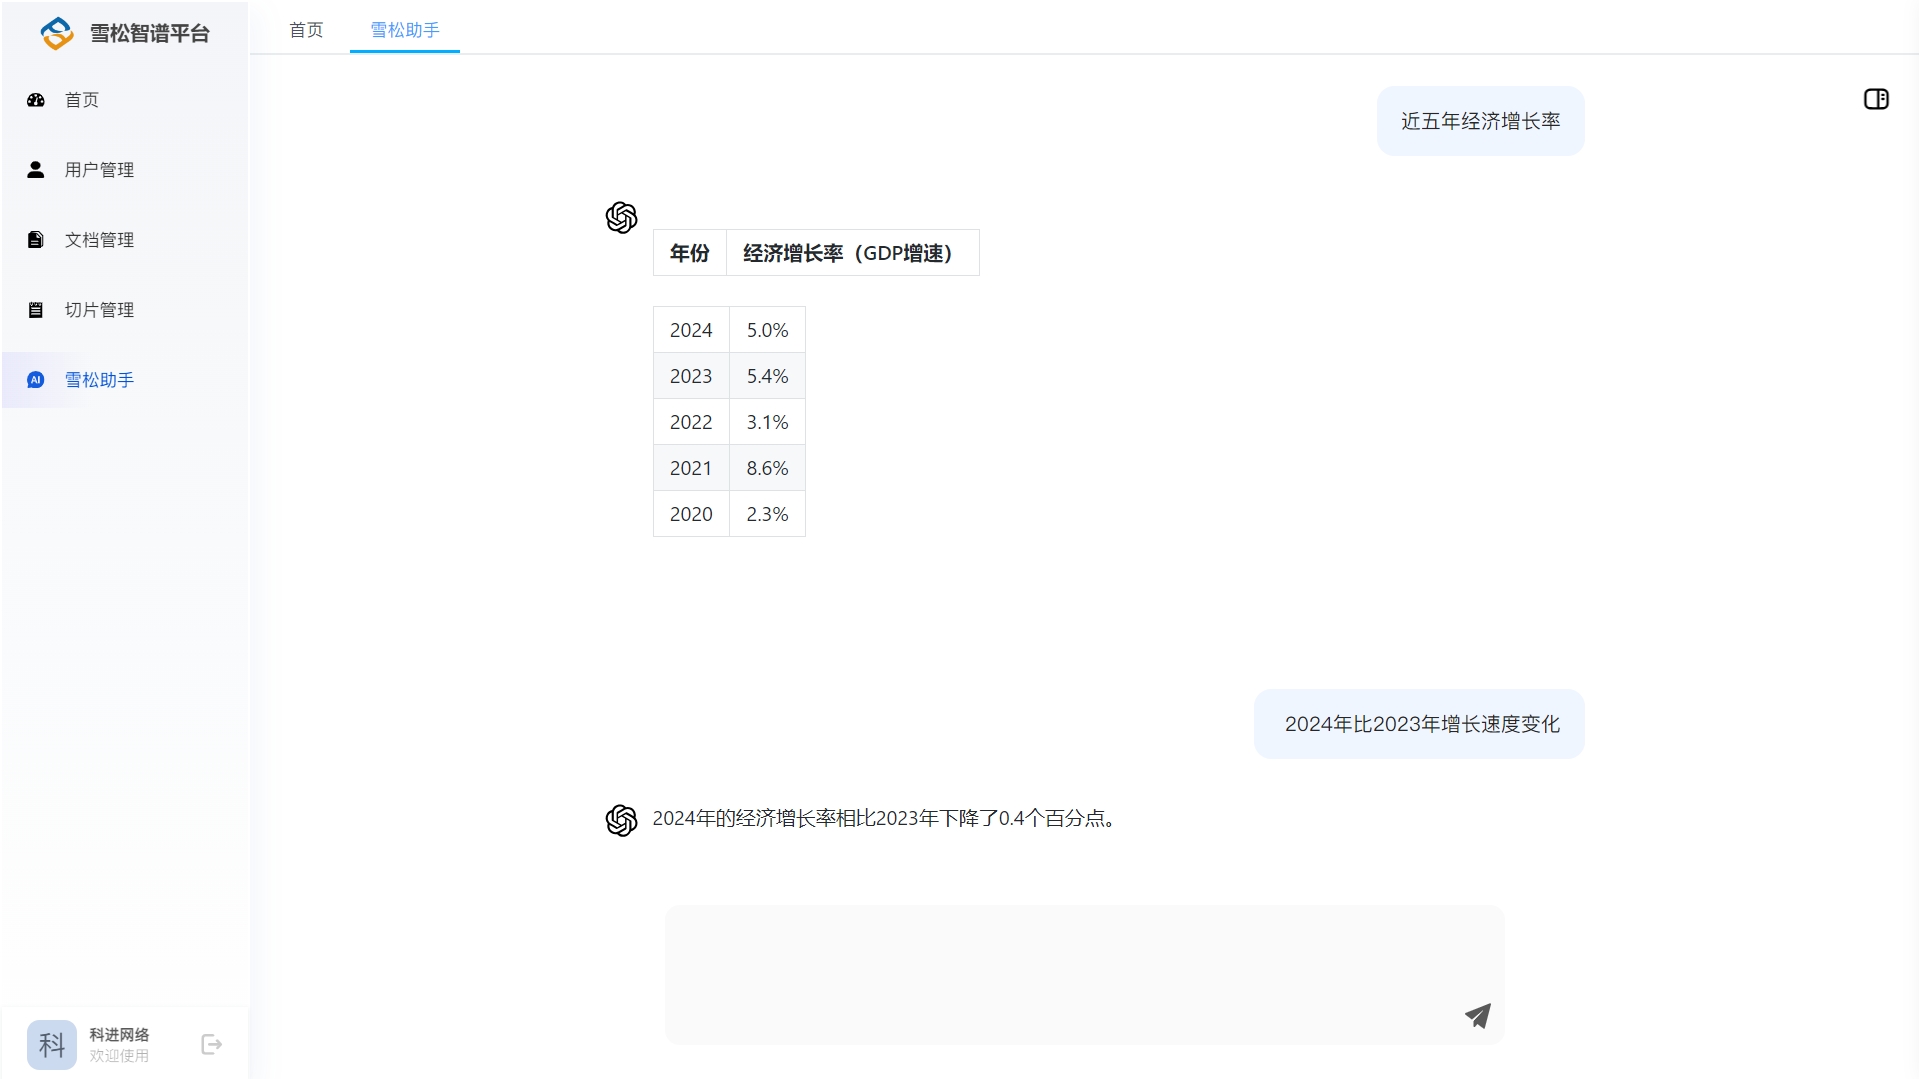Screen dimensions: 1919x1079
Task: Click the logout icon beside 科进网络
Action: [211, 1044]
